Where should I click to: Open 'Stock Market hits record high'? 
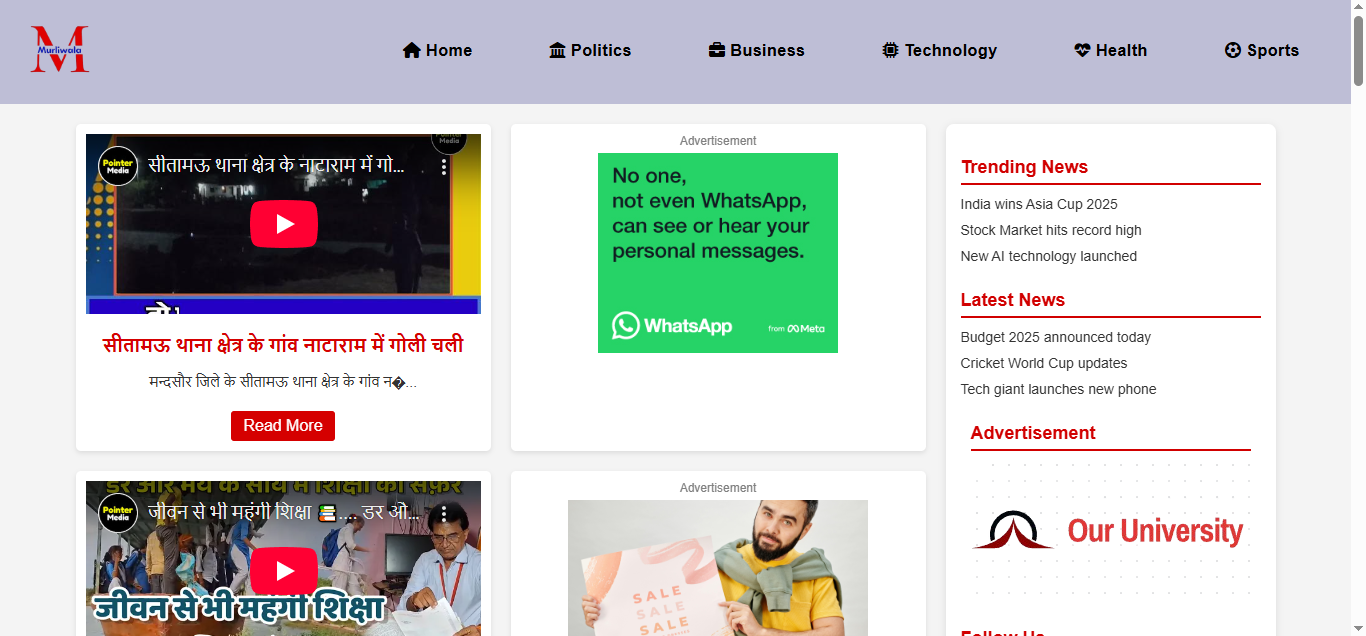pyautogui.click(x=1051, y=230)
